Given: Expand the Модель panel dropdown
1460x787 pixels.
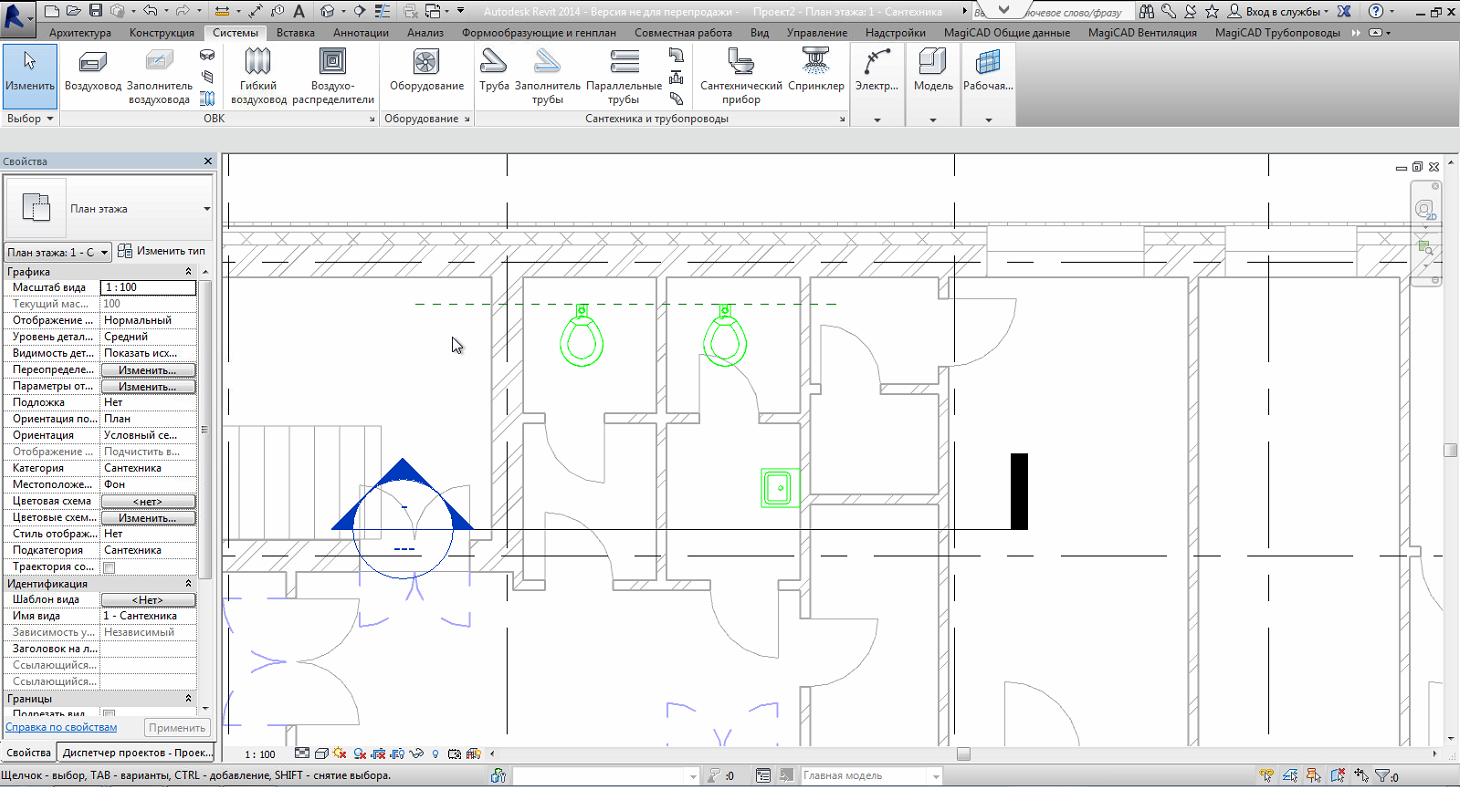Looking at the screenshot, I should tap(933, 120).
